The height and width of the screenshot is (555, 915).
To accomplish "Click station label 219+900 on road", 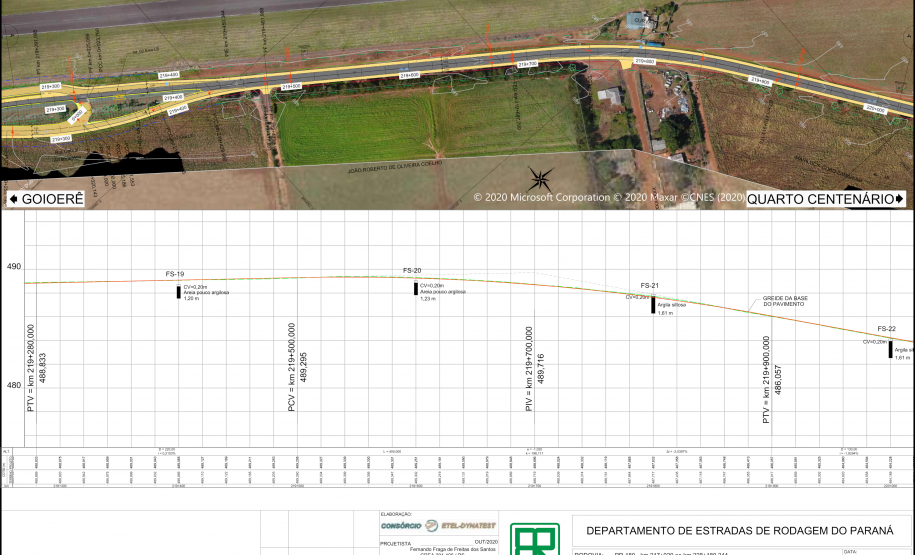I will (x=759, y=81).
